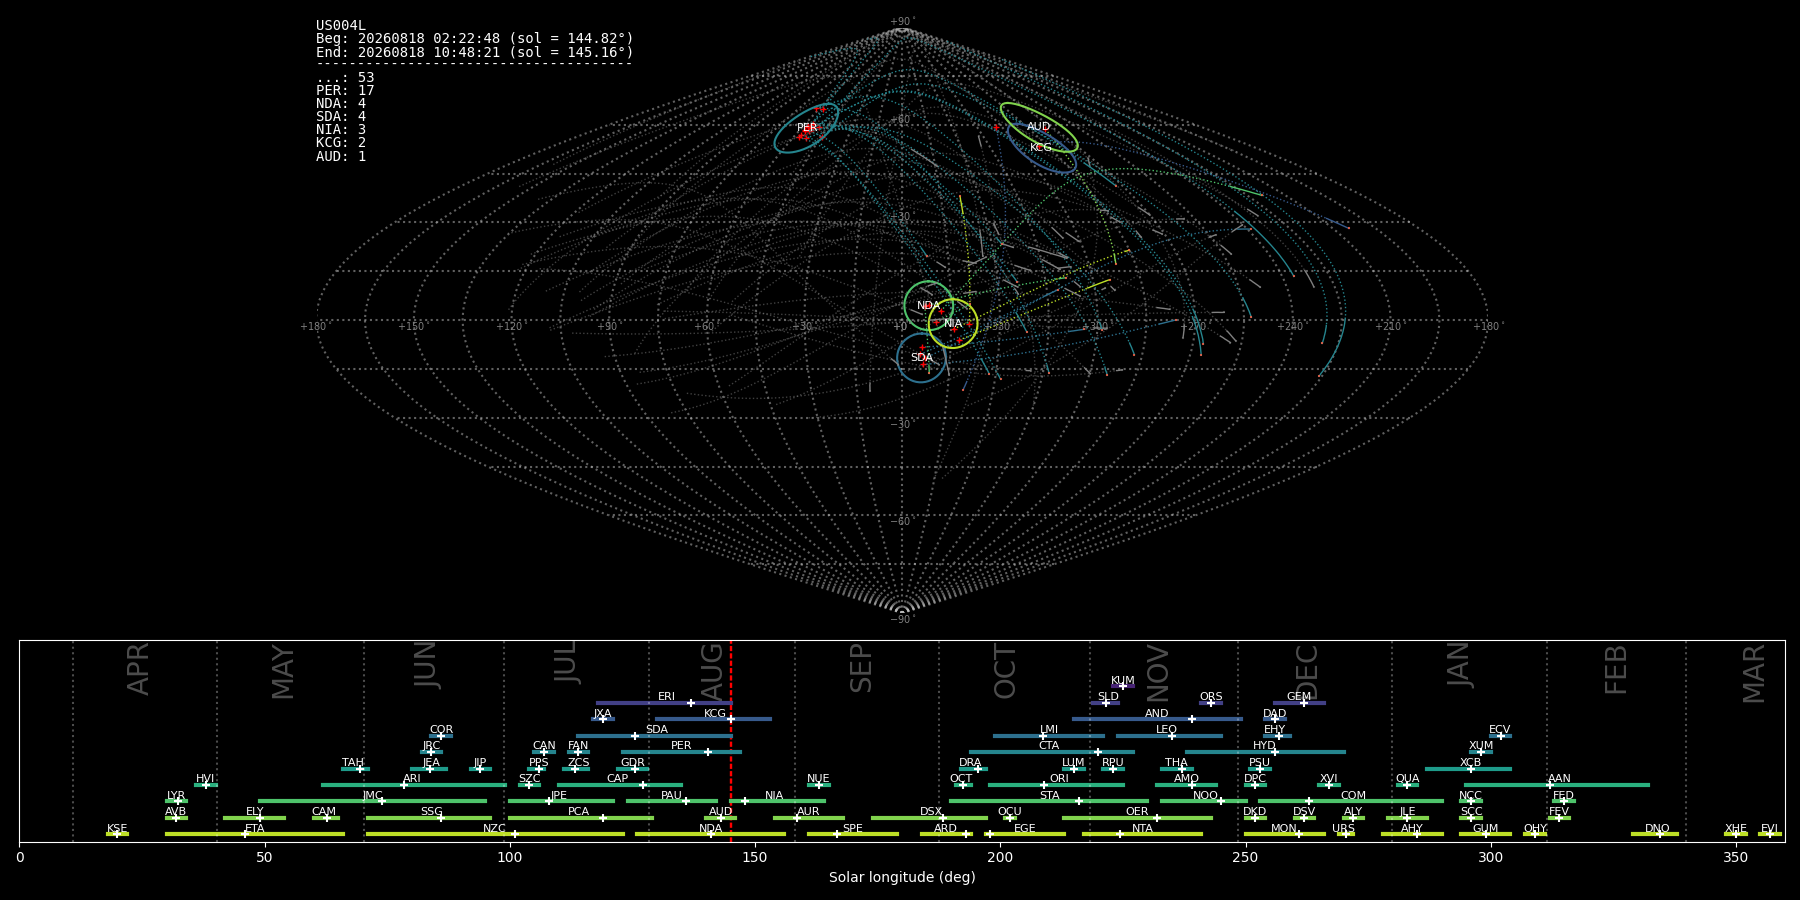Select the SDA radiant circle label
This screenshot has height=900, width=1800.
point(922,357)
